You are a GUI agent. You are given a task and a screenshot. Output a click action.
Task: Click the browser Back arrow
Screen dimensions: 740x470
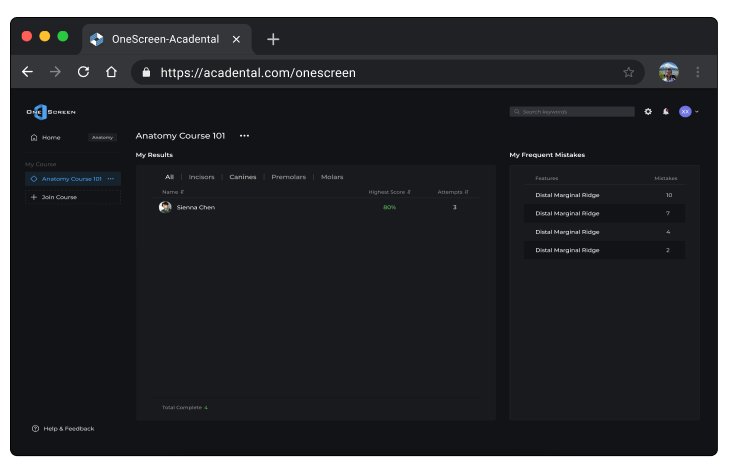(x=27, y=72)
